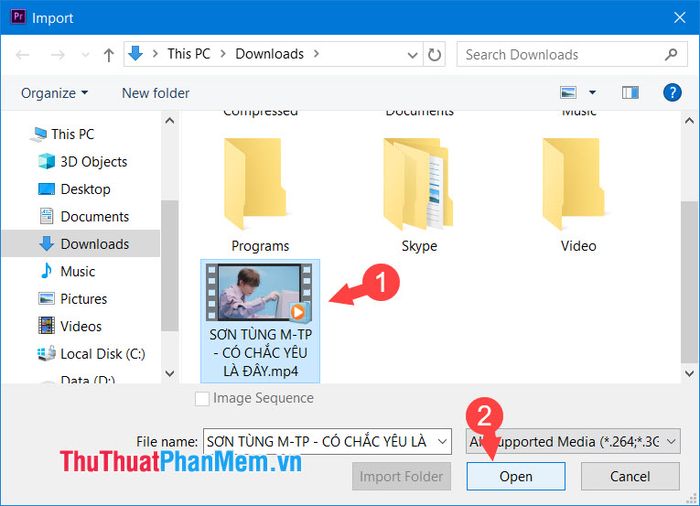Viewport: 700px width, 506px height.
Task: Open the view options dropdown arrow
Action: click(592, 92)
